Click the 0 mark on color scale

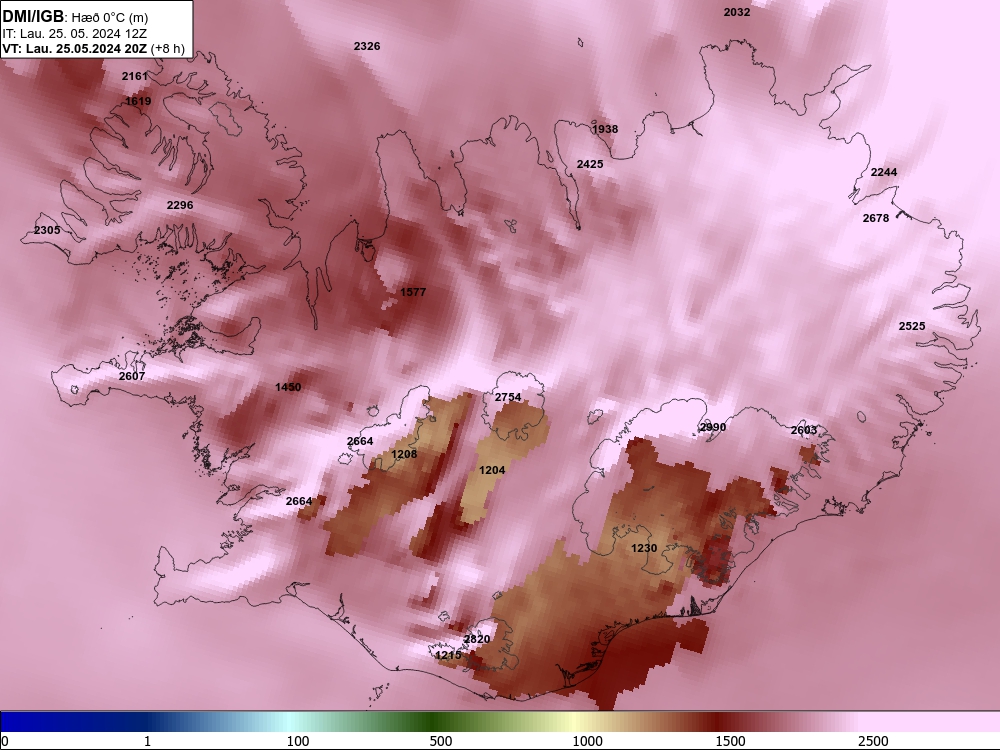(5, 741)
